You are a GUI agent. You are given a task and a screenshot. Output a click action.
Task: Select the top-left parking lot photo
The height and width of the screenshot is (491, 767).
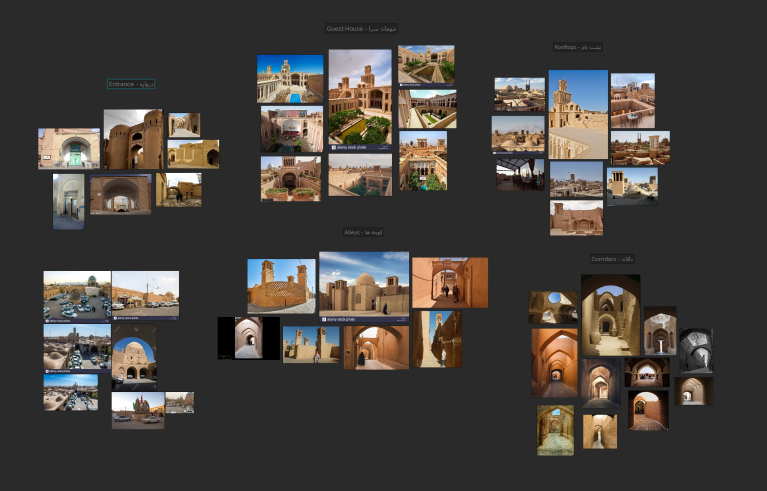tap(77, 295)
